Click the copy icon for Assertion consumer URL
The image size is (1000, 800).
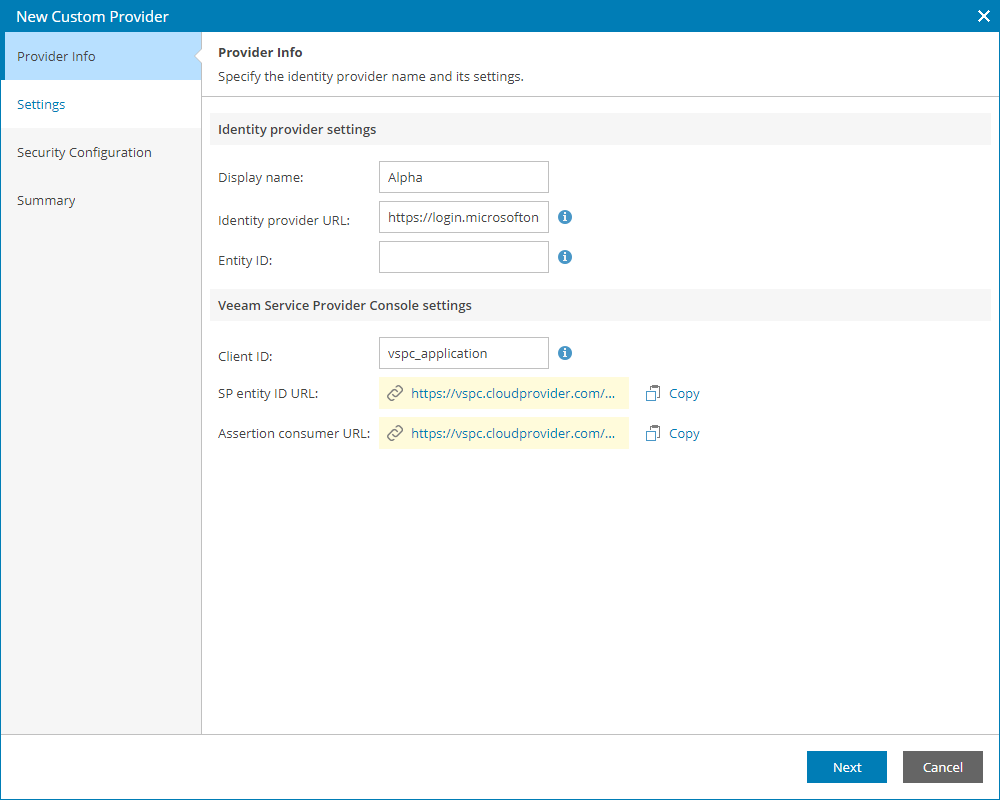(655, 433)
